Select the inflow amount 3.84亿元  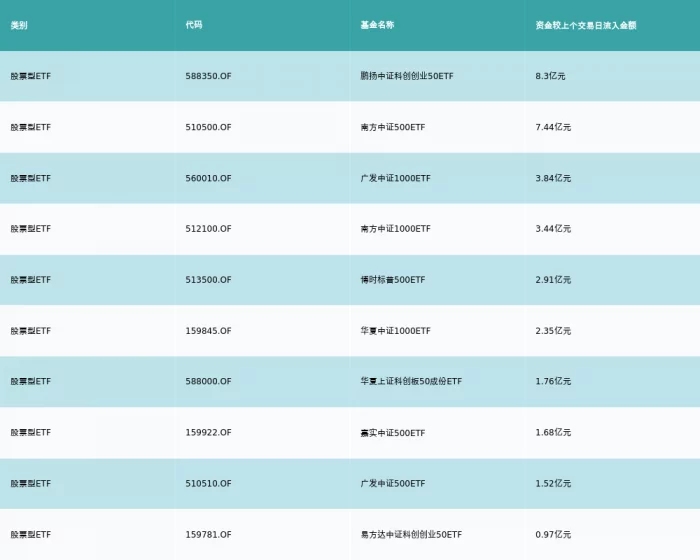point(553,178)
